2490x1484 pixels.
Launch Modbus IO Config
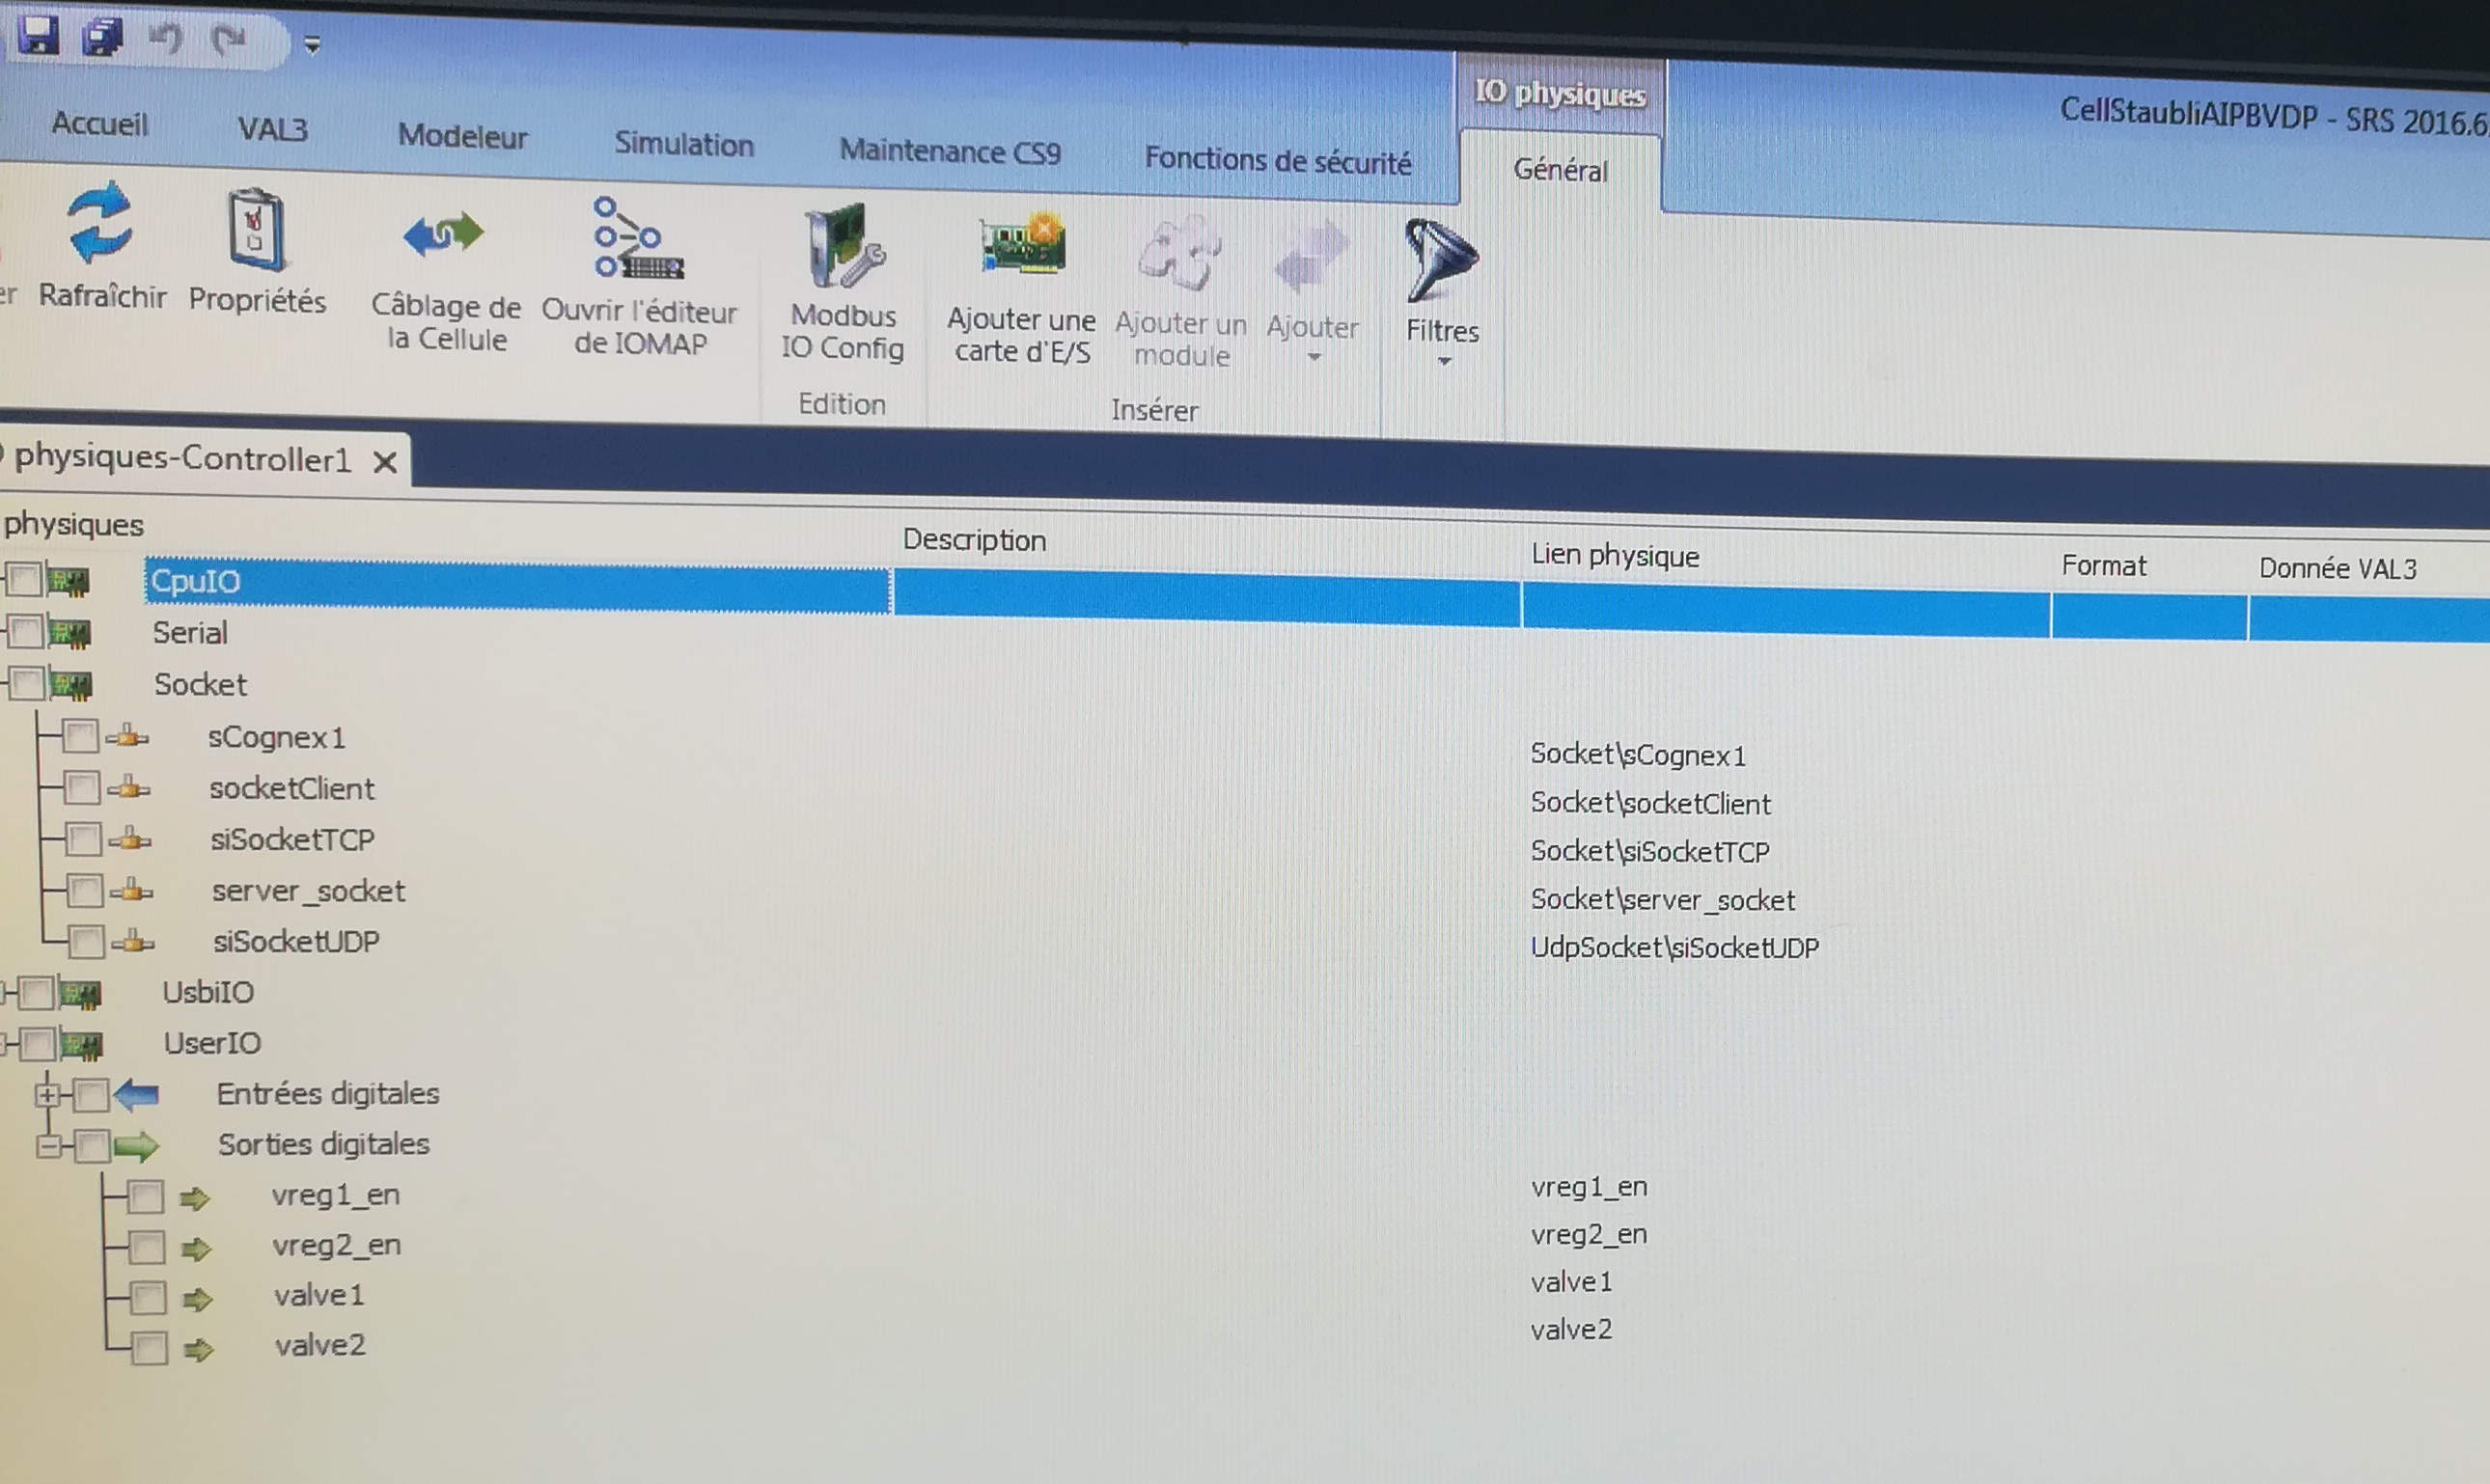(843, 248)
